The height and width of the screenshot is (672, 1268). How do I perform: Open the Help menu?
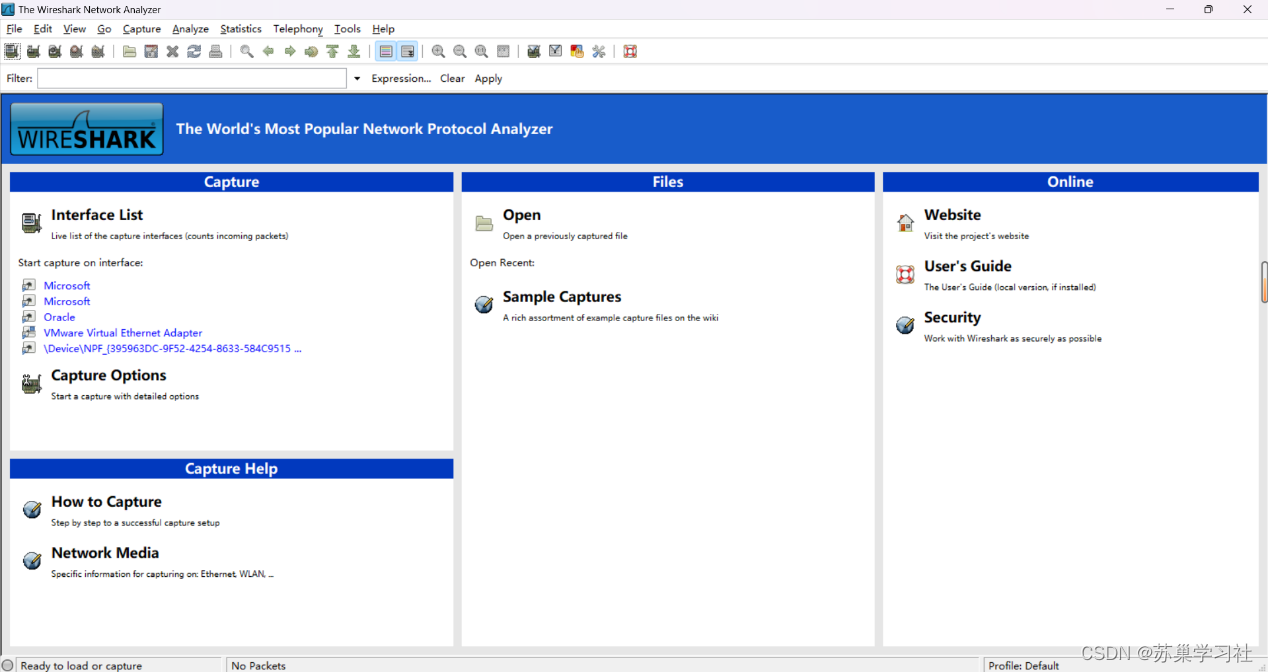(383, 29)
